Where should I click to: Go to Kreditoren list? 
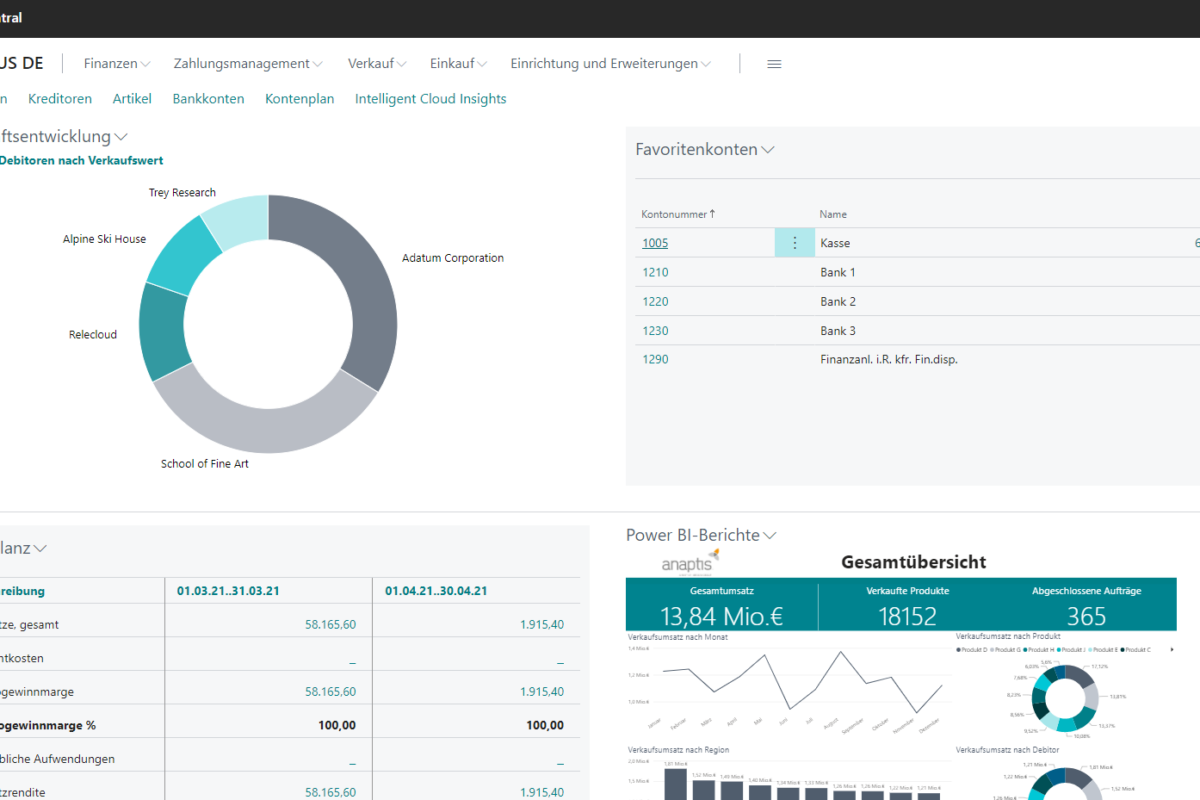point(60,98)
